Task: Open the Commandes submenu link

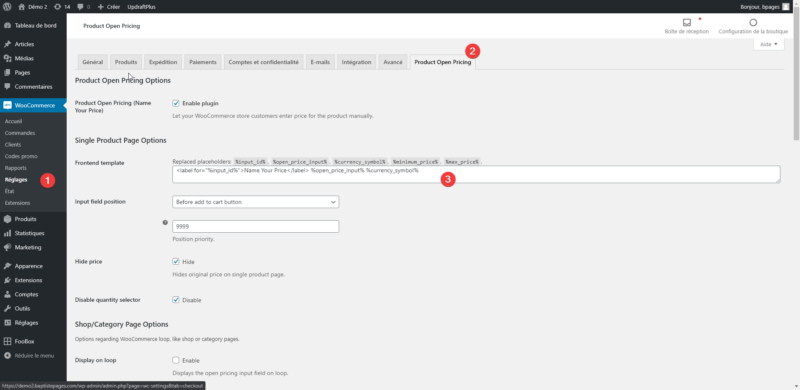Action: pyautogui.click(x=20, y=133)
